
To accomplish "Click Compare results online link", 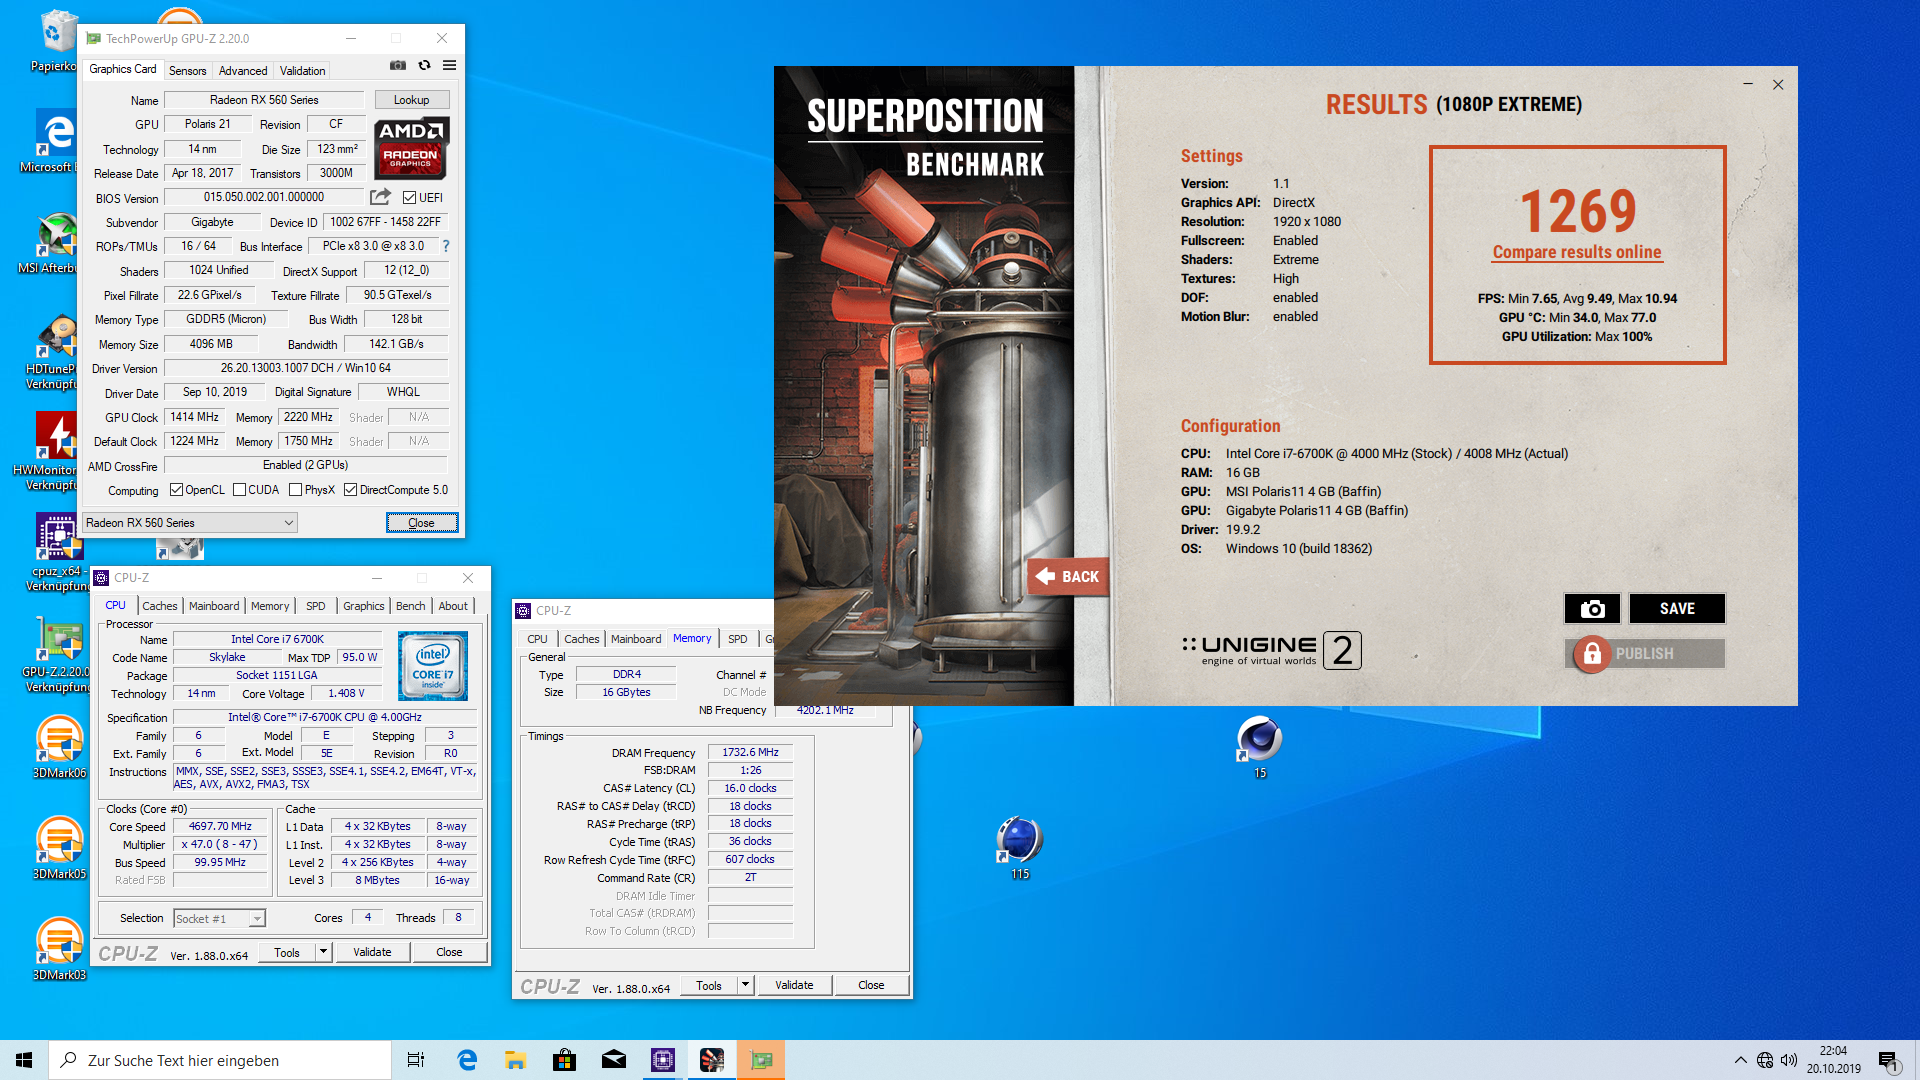I will (1577, 252).
